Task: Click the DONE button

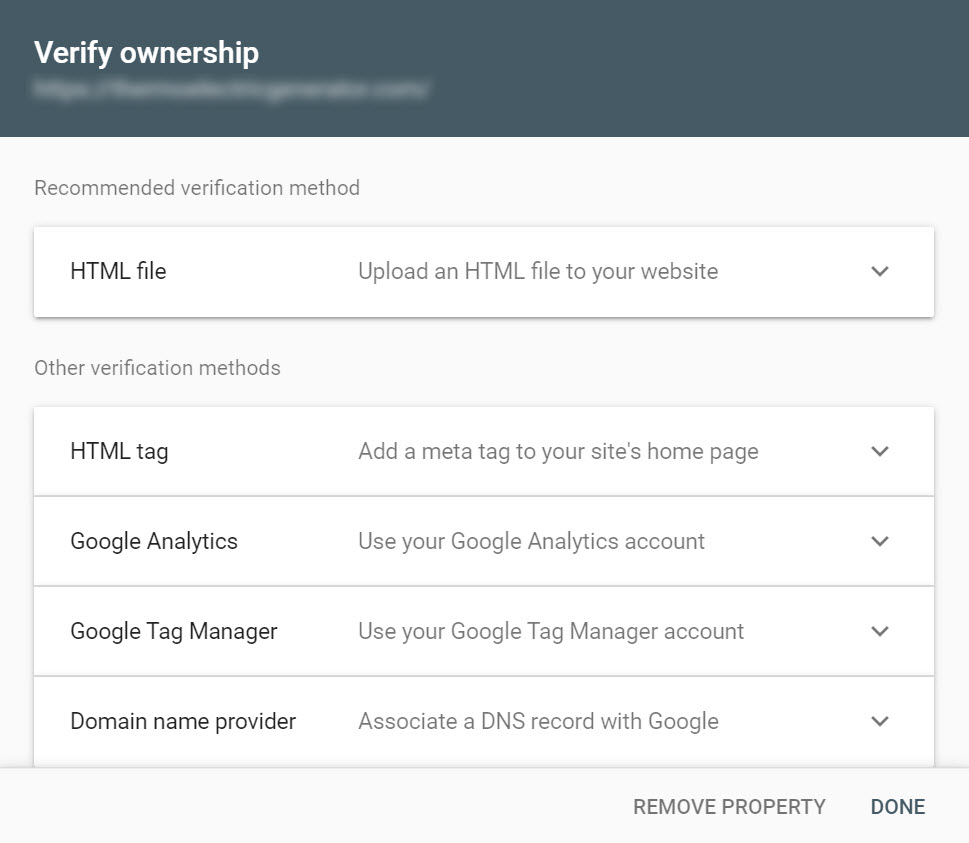Action: coord(898,807)
